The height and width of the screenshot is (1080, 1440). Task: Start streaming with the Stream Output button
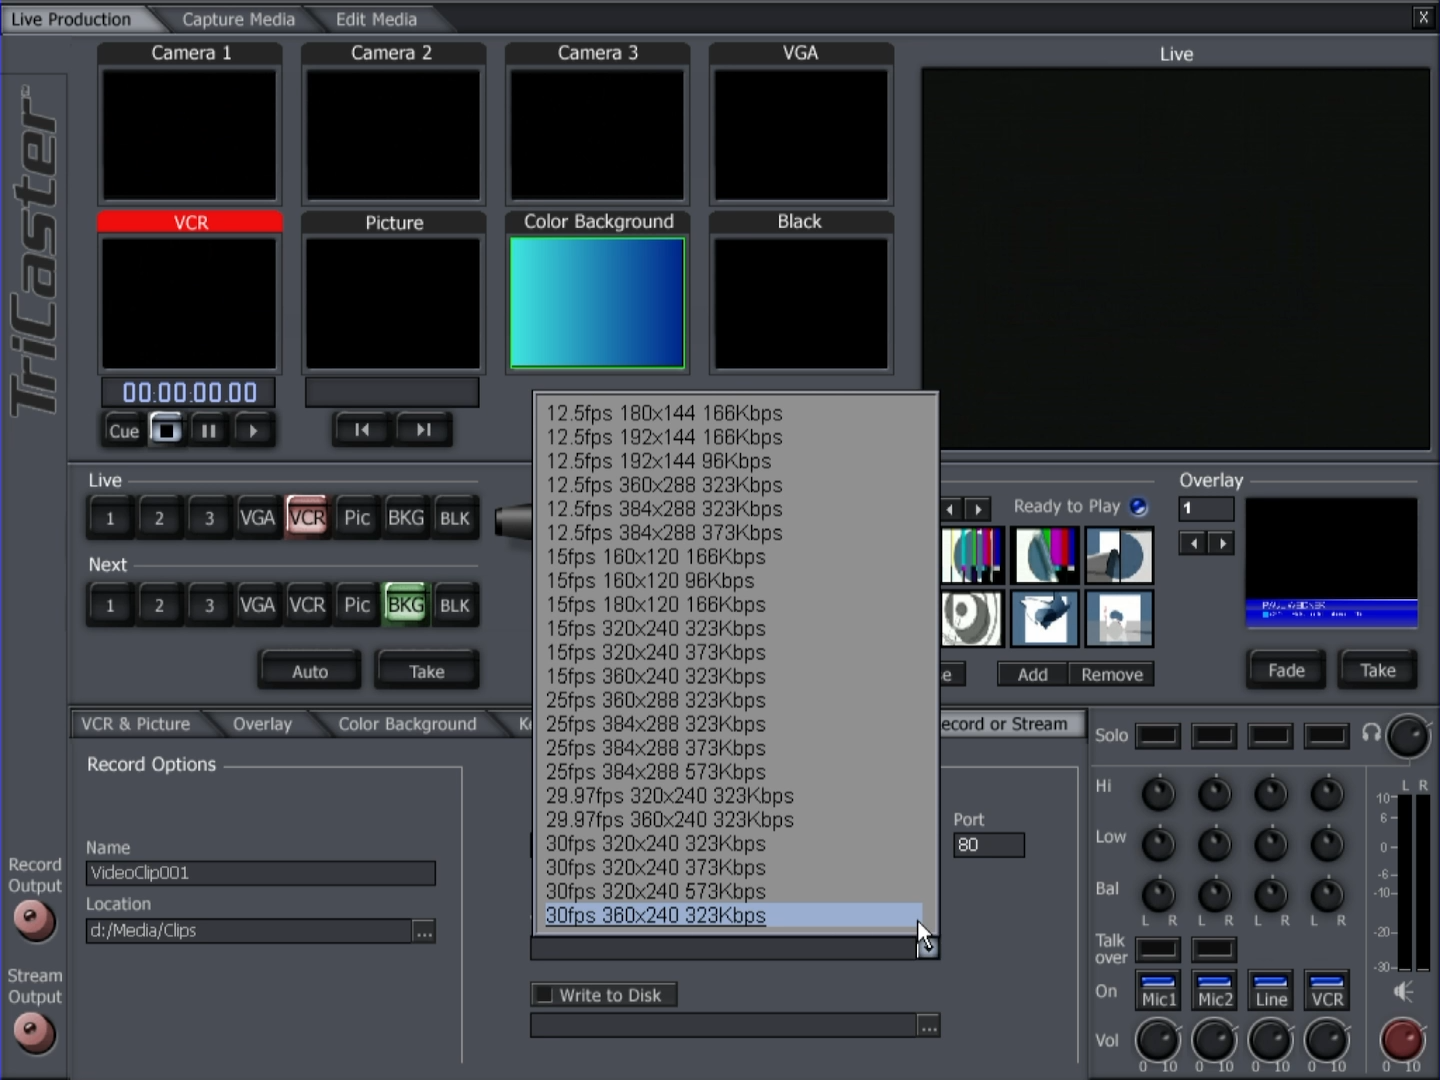[34, 1032]
